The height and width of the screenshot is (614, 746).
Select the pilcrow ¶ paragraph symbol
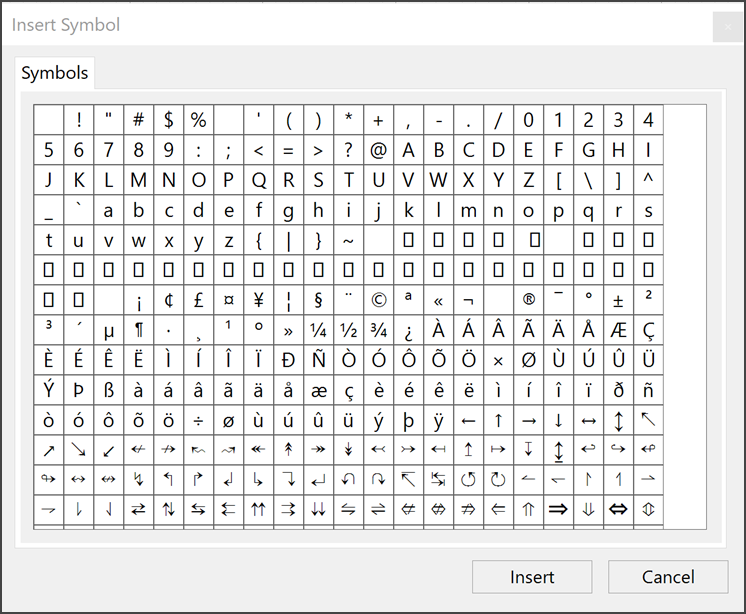[x=138, y=330]
